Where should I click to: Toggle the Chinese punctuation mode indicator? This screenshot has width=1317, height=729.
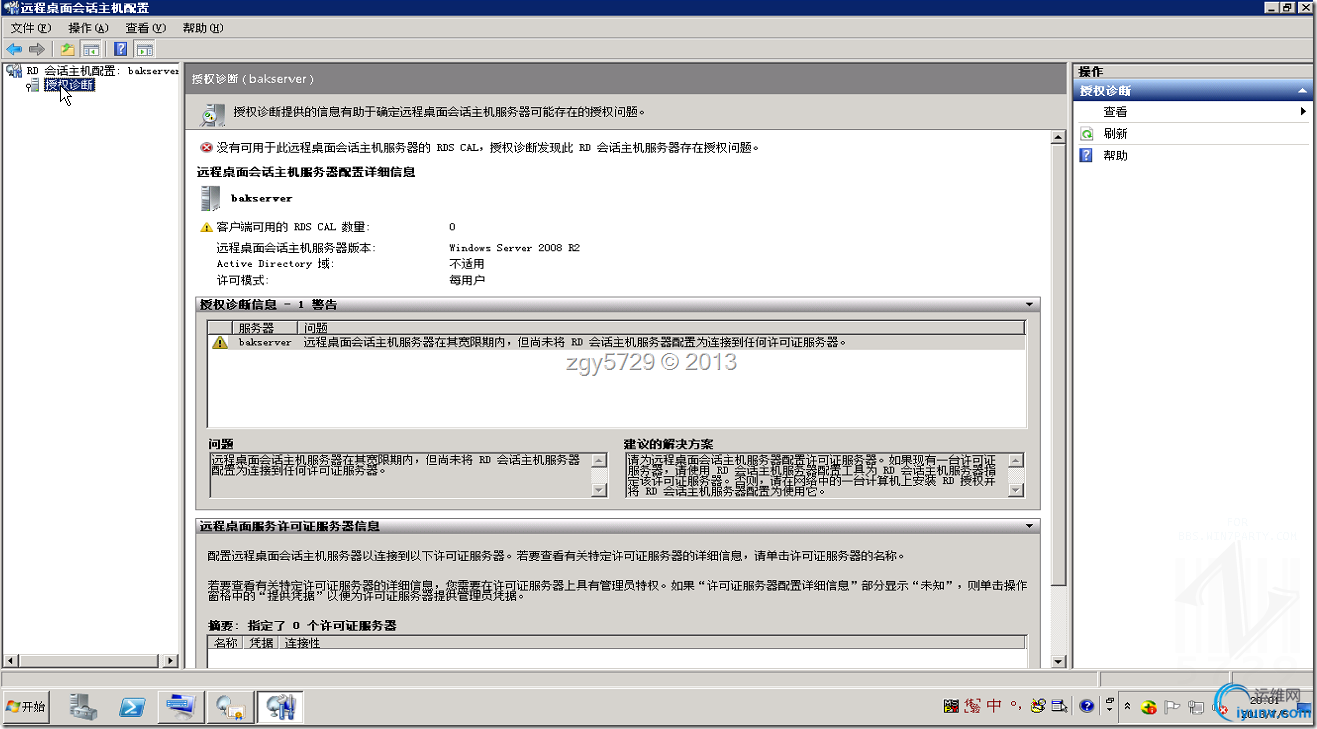[x=1015, y=706]
